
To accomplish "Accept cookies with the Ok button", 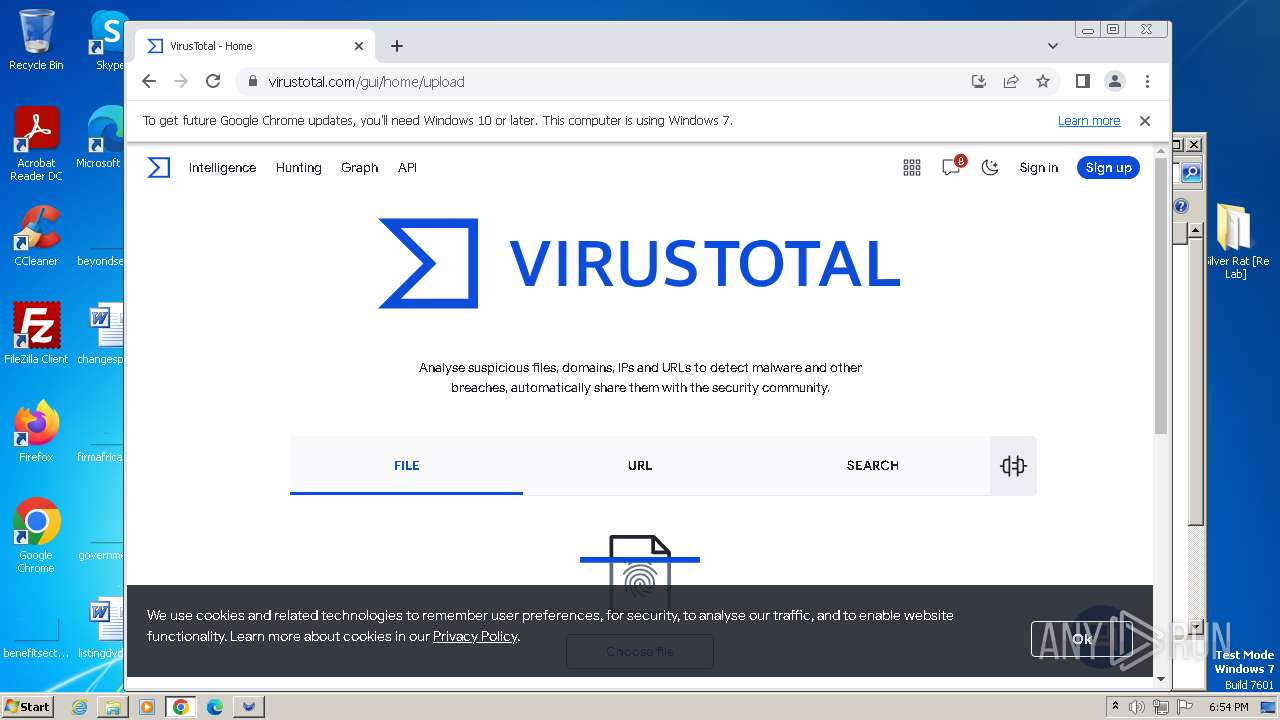I will [1081, 638].
